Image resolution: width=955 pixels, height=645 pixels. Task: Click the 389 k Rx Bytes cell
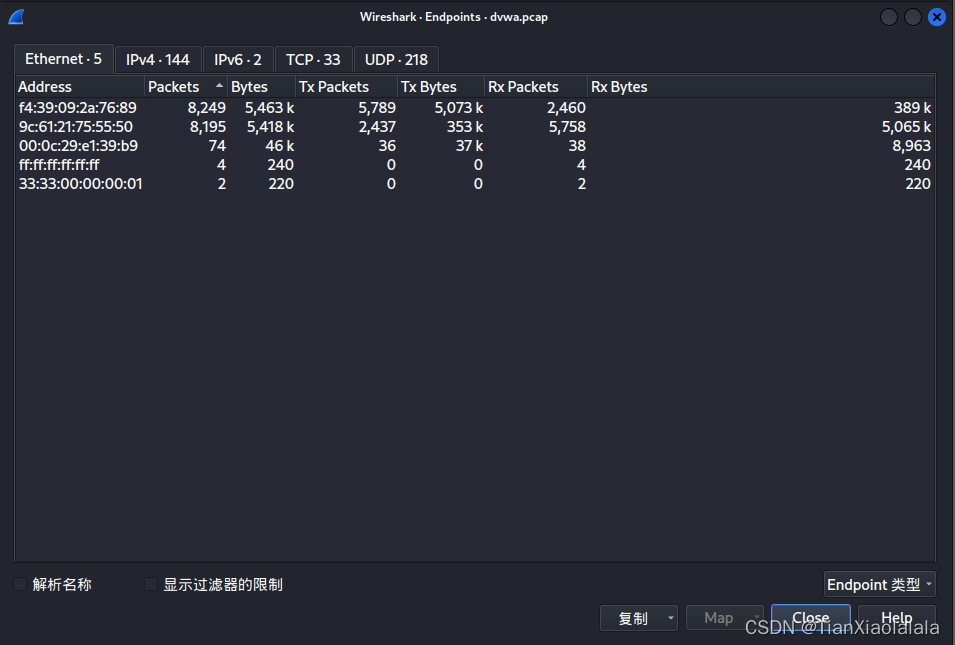coord(912,108)
